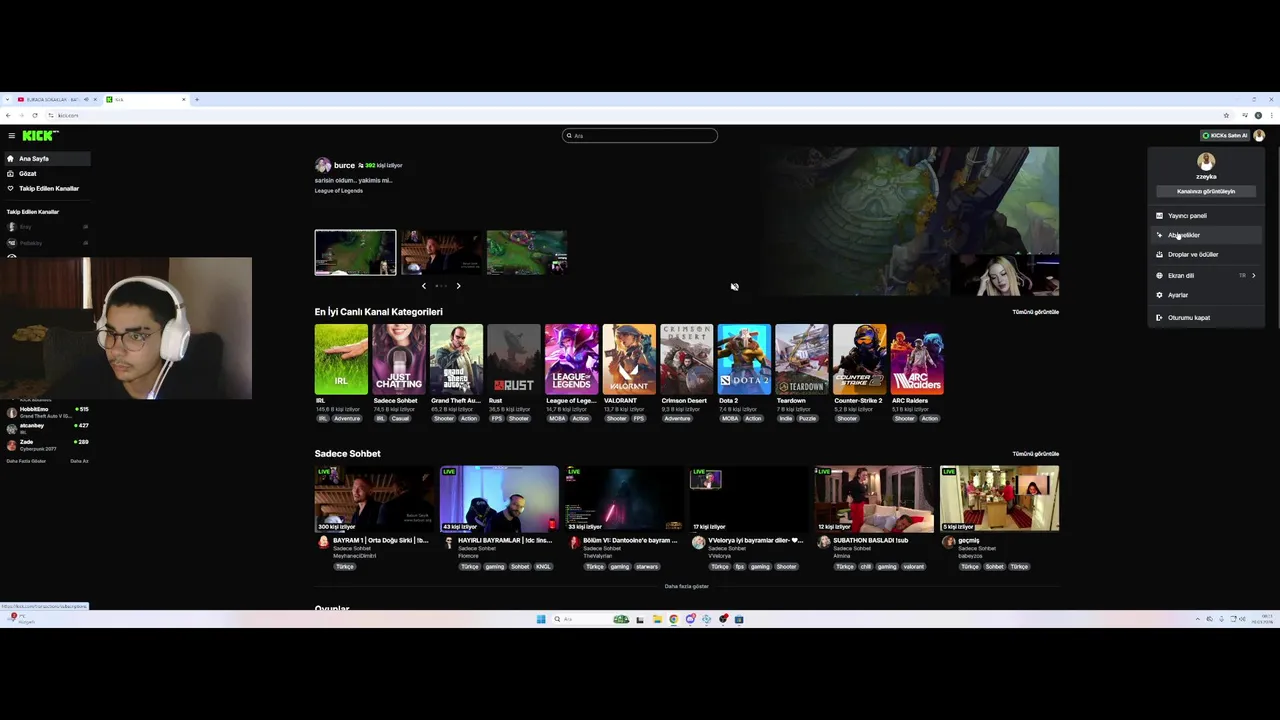Viewport: 1280px width, 720px height.
Task: Open Ayarlar from the profile menu
Action: (1206, 295)
